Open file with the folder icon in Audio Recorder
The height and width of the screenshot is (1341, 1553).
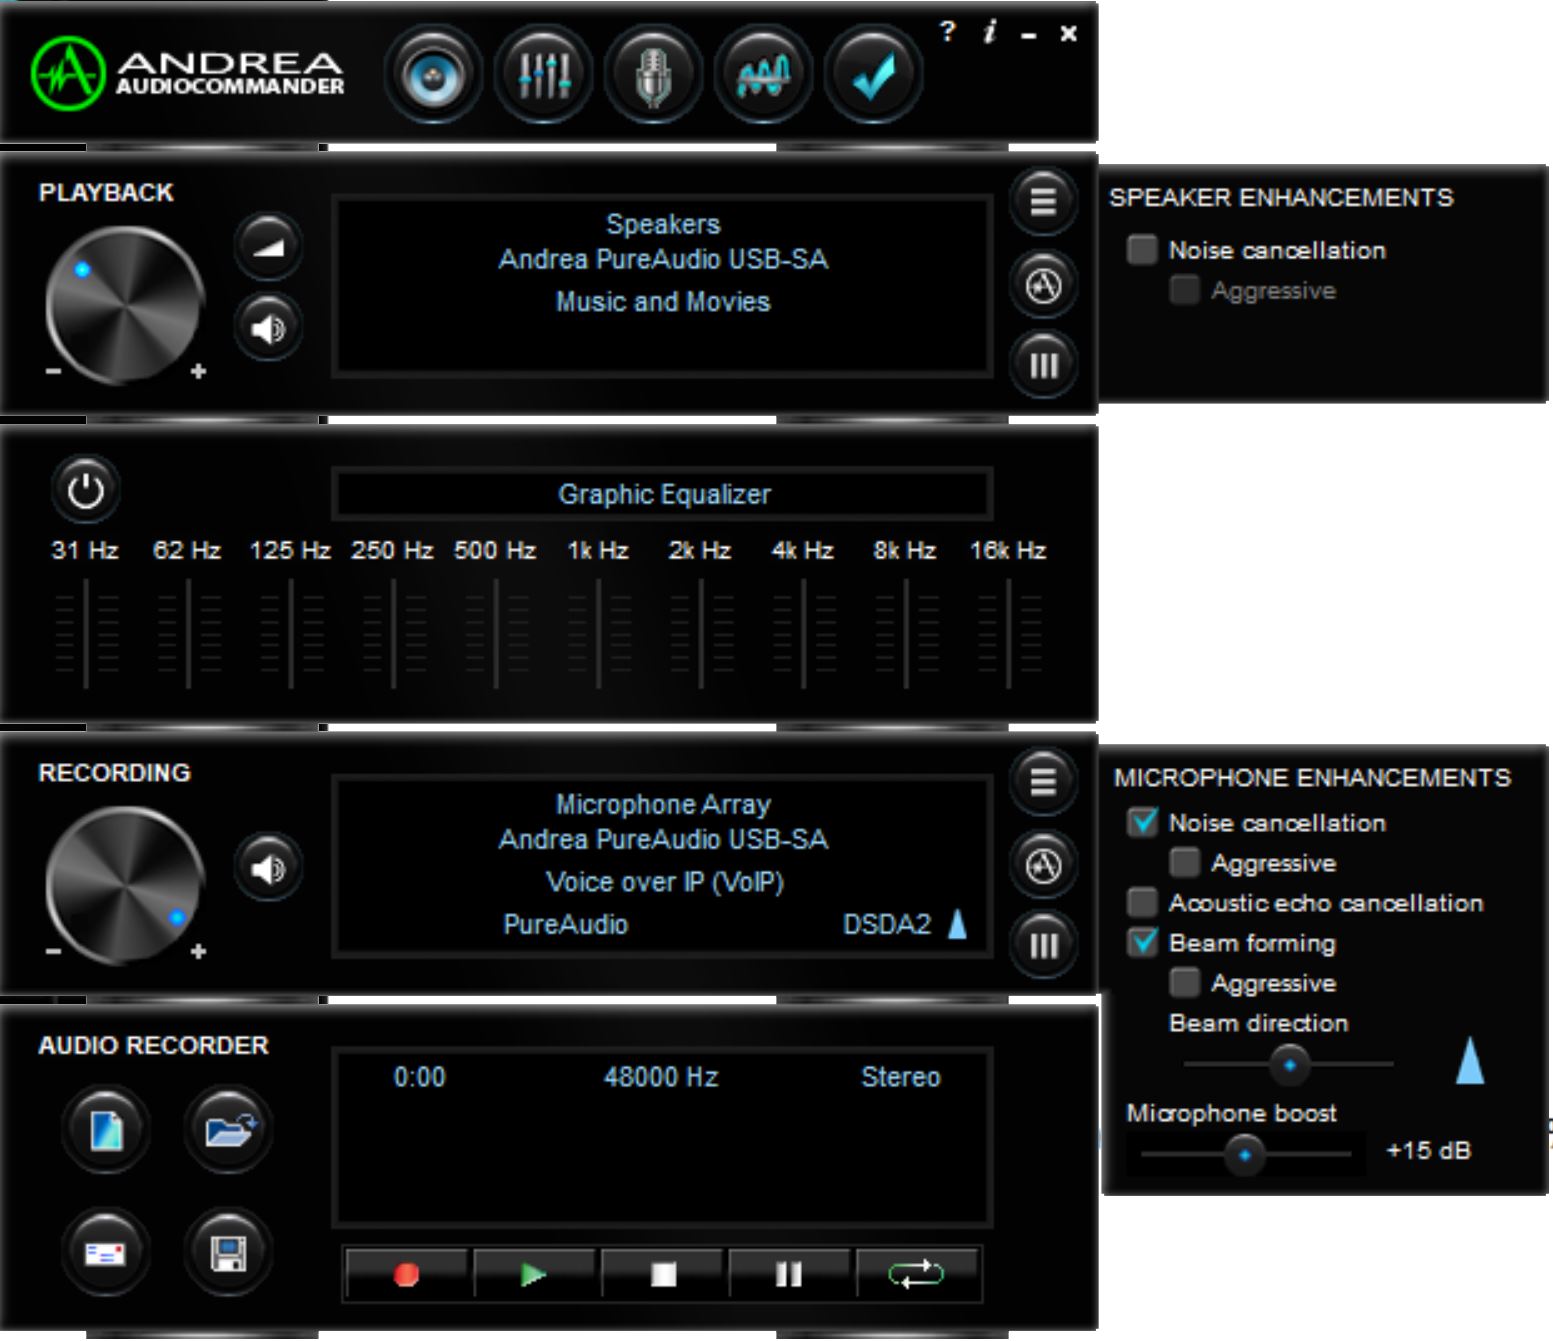tap(228, 1130)
